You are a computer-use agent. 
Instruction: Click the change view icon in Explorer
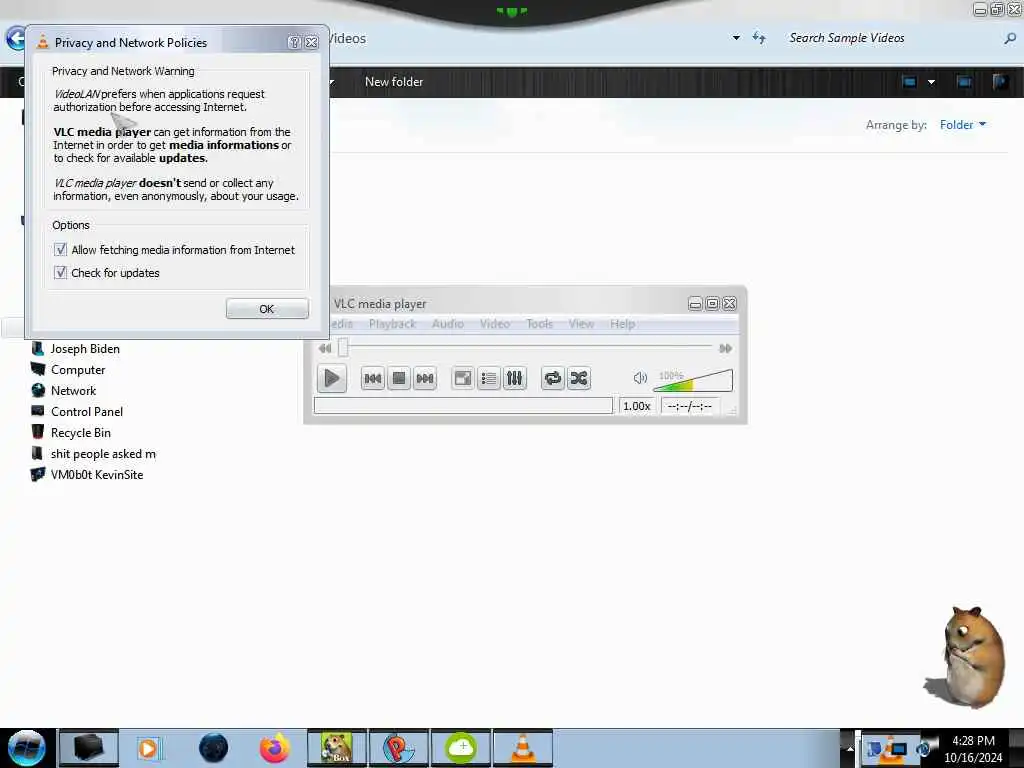coord(909,82)
